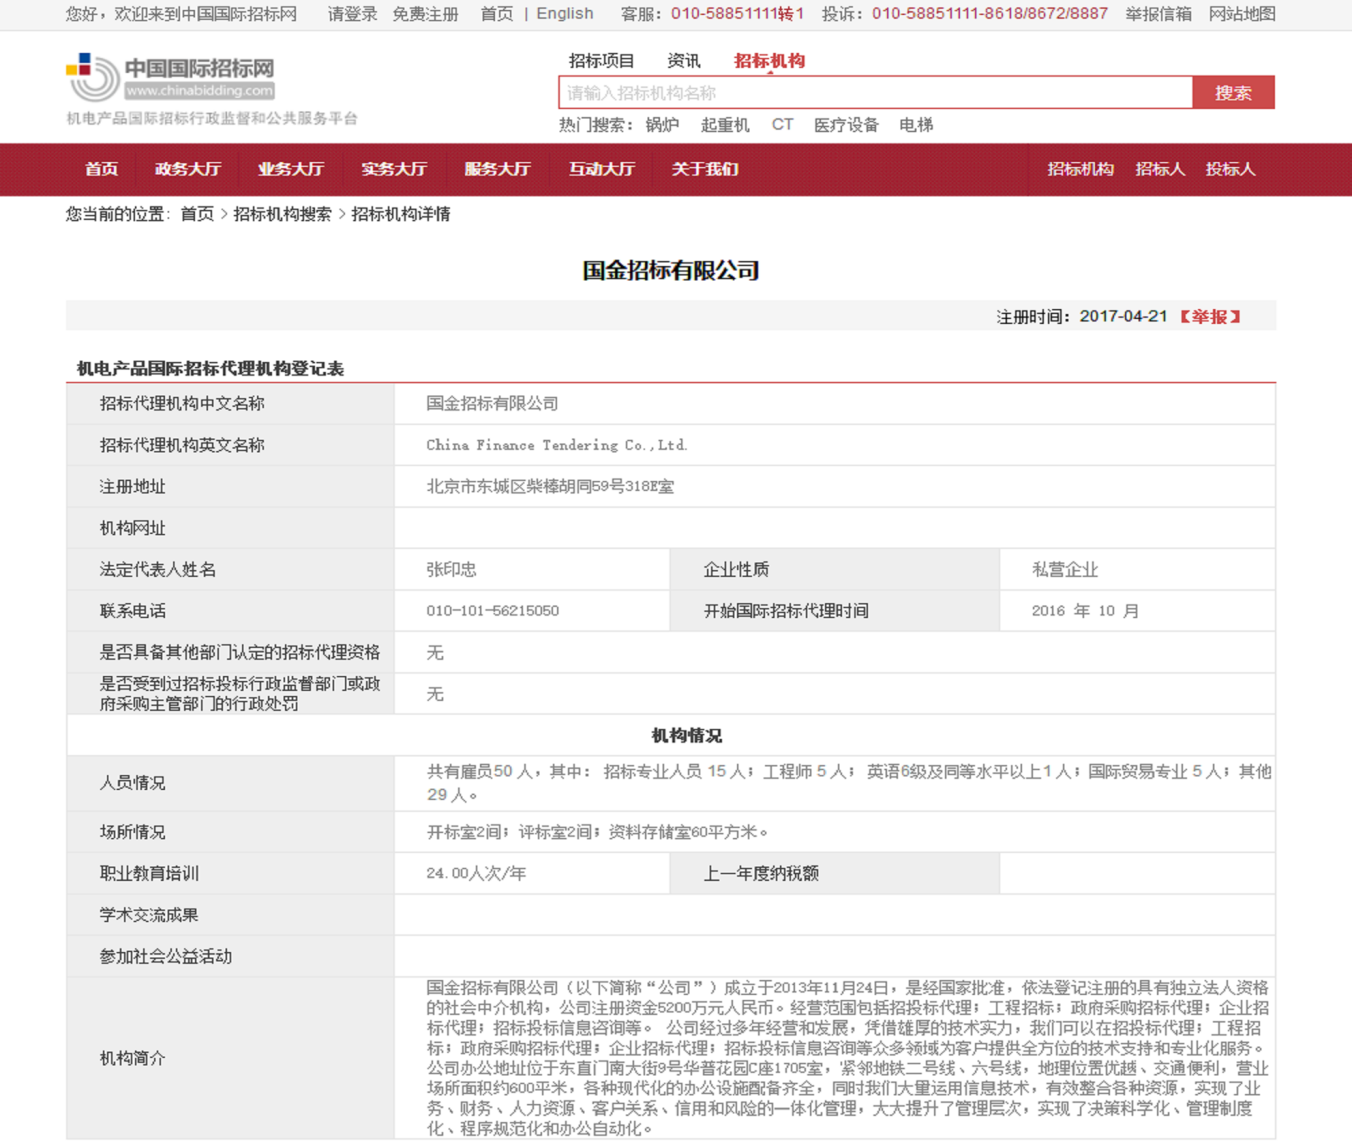Image resolution: width=1352 pixels, height=1147 pixels.
Task: Select the 资讯 search tab
Action: coord(683,61)
